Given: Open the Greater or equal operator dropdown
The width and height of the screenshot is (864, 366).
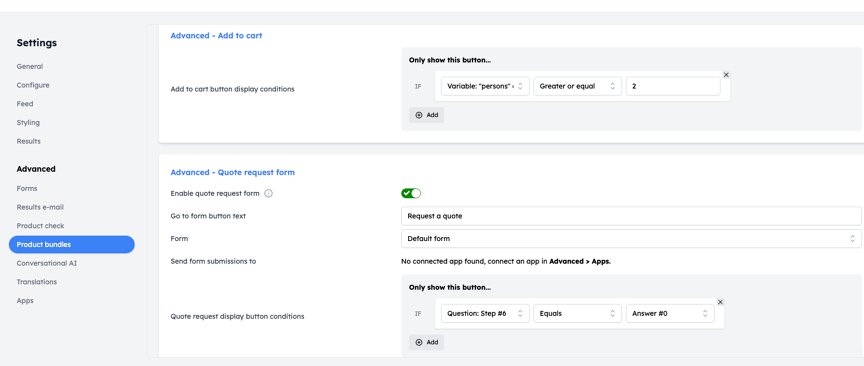Looking at the screenshot, I should point(577,86).
